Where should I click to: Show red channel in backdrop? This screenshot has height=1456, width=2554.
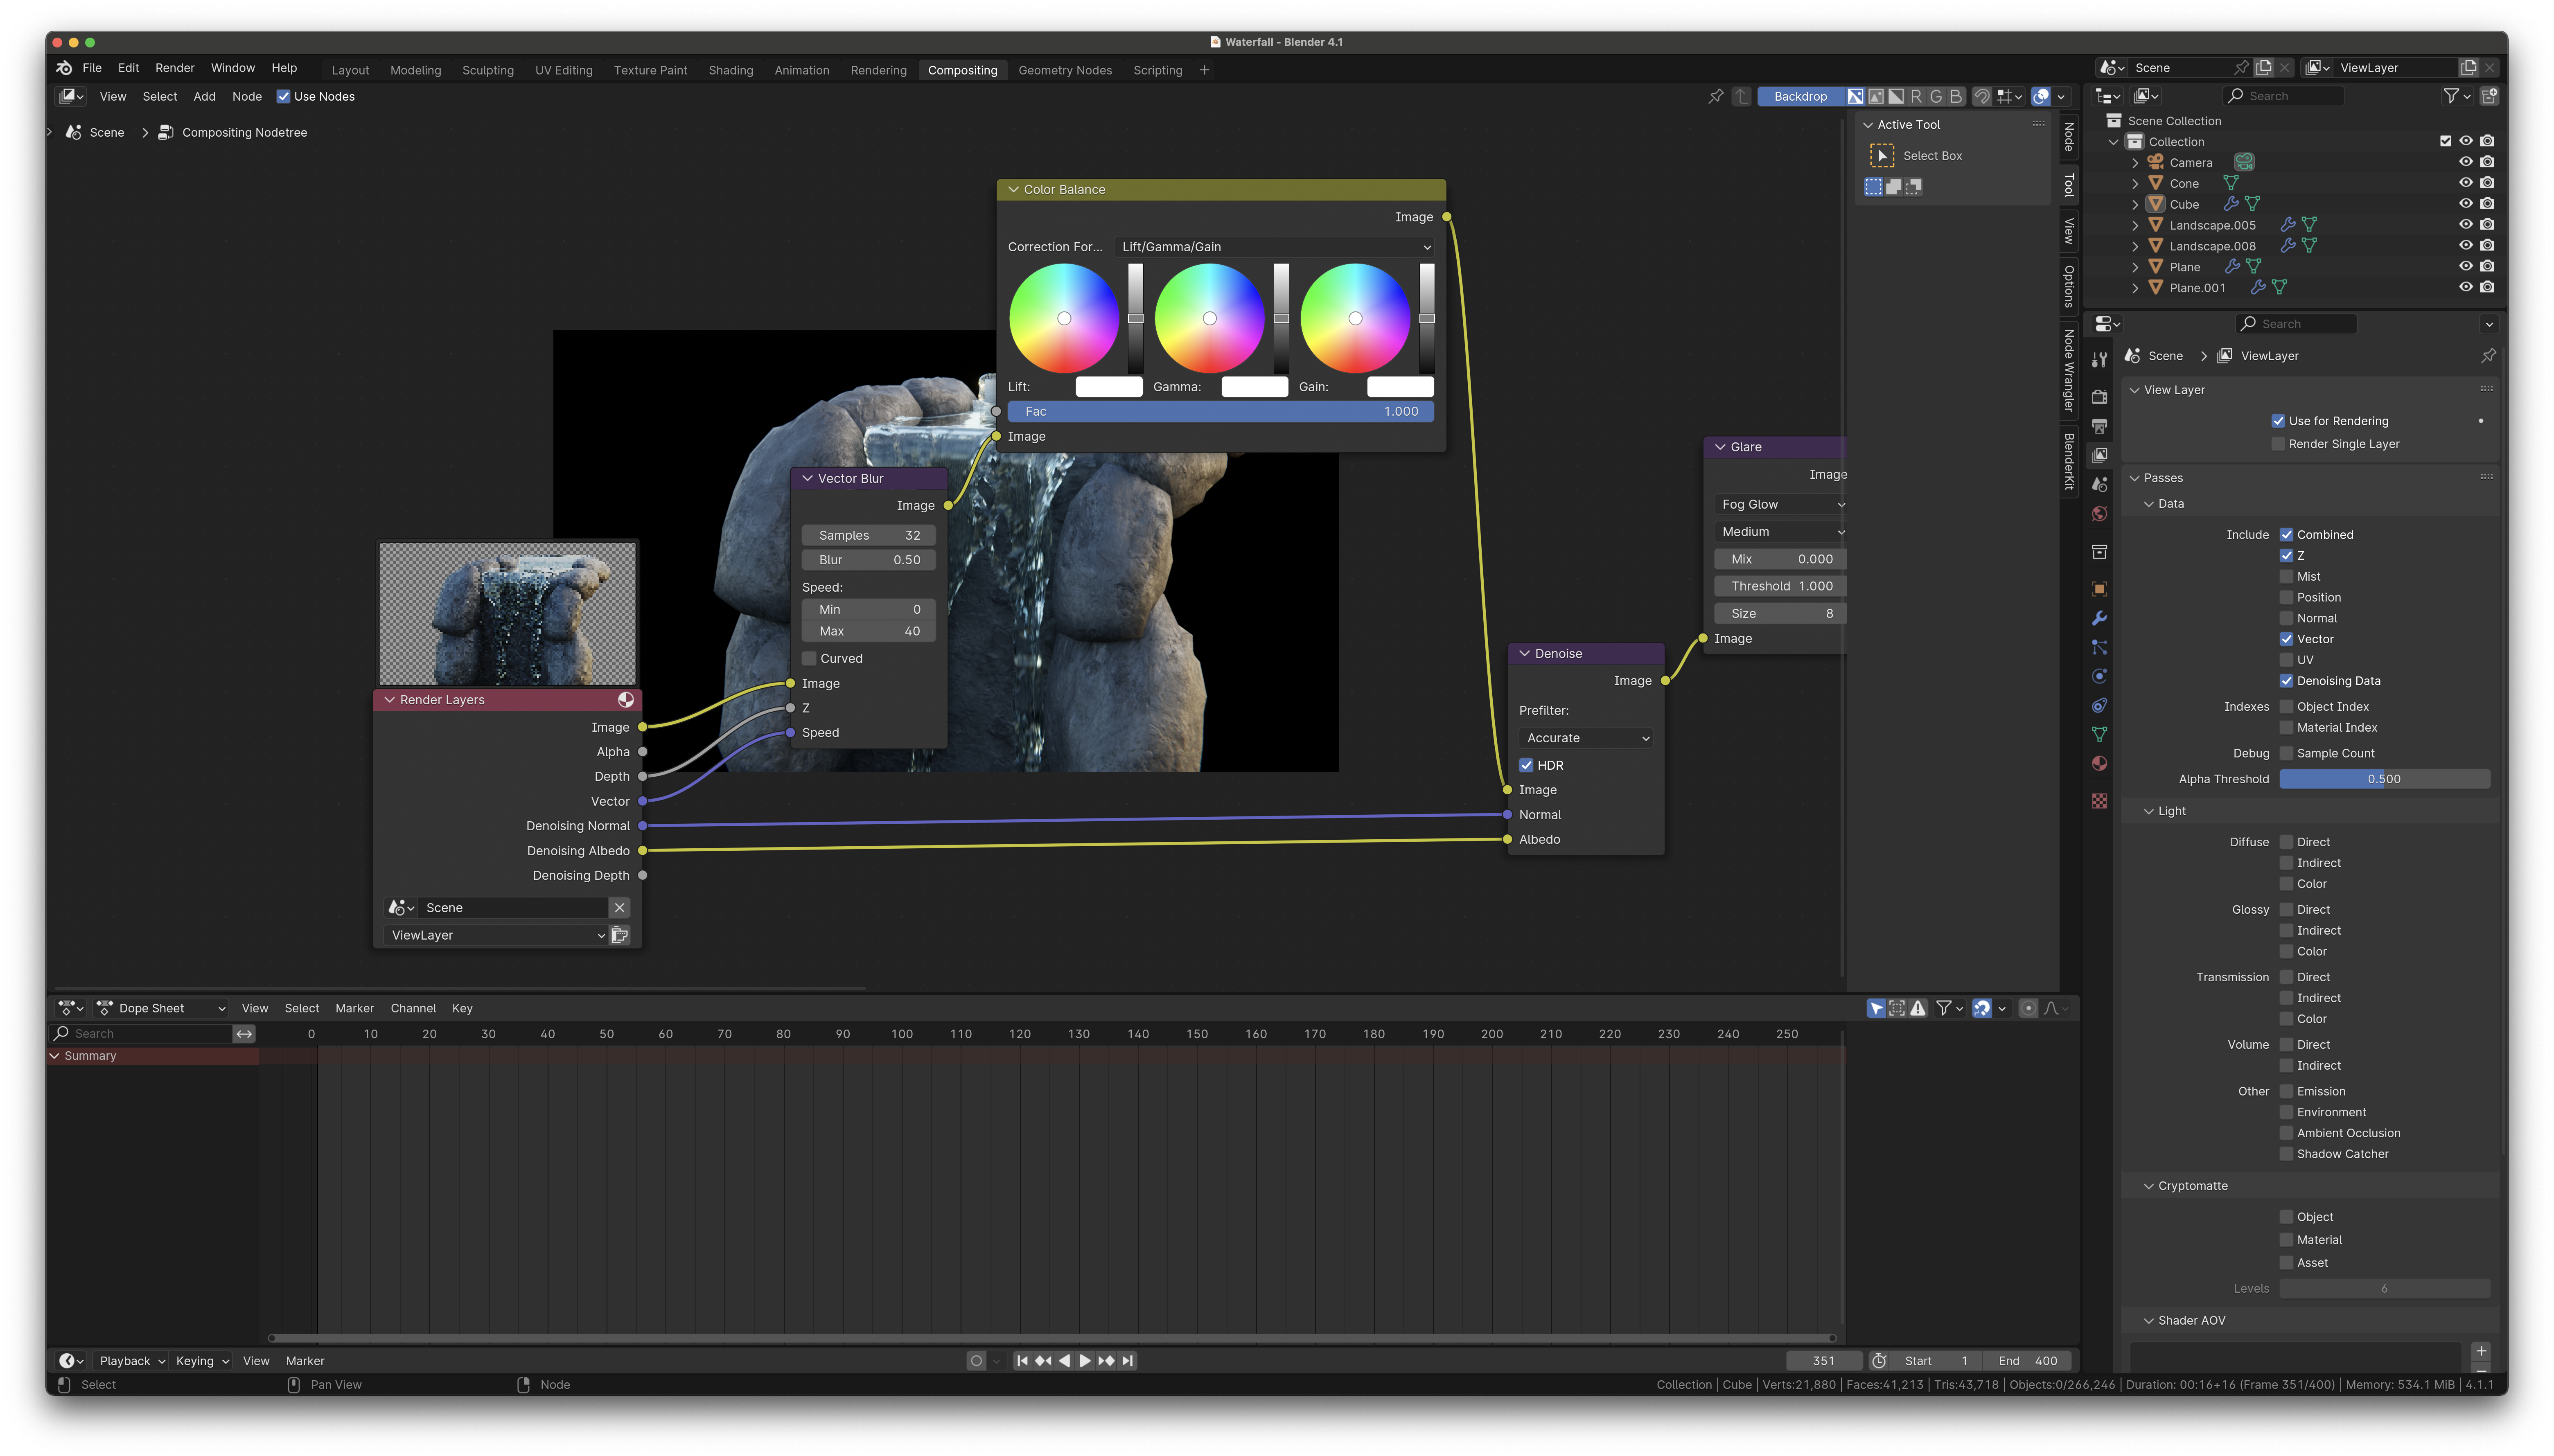tap(1915, 96)
